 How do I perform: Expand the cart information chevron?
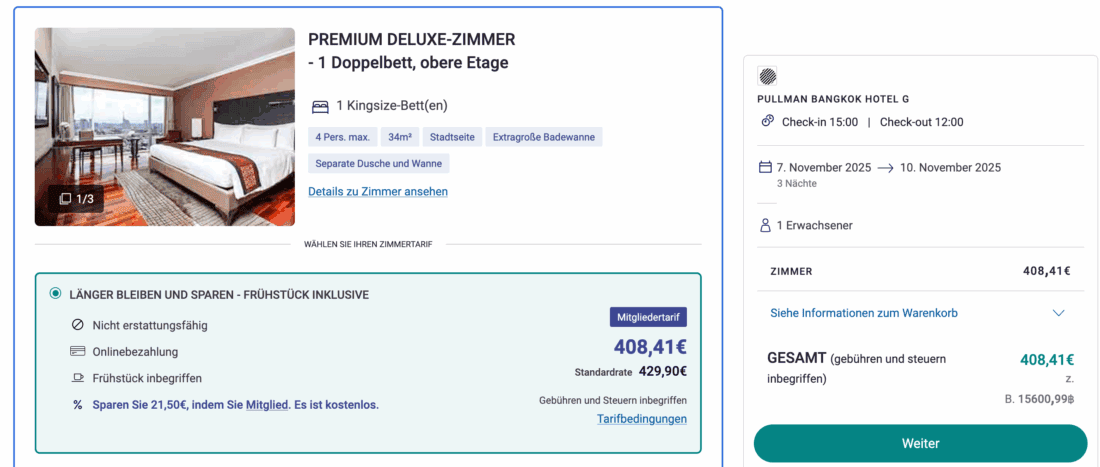[1059, 313]
